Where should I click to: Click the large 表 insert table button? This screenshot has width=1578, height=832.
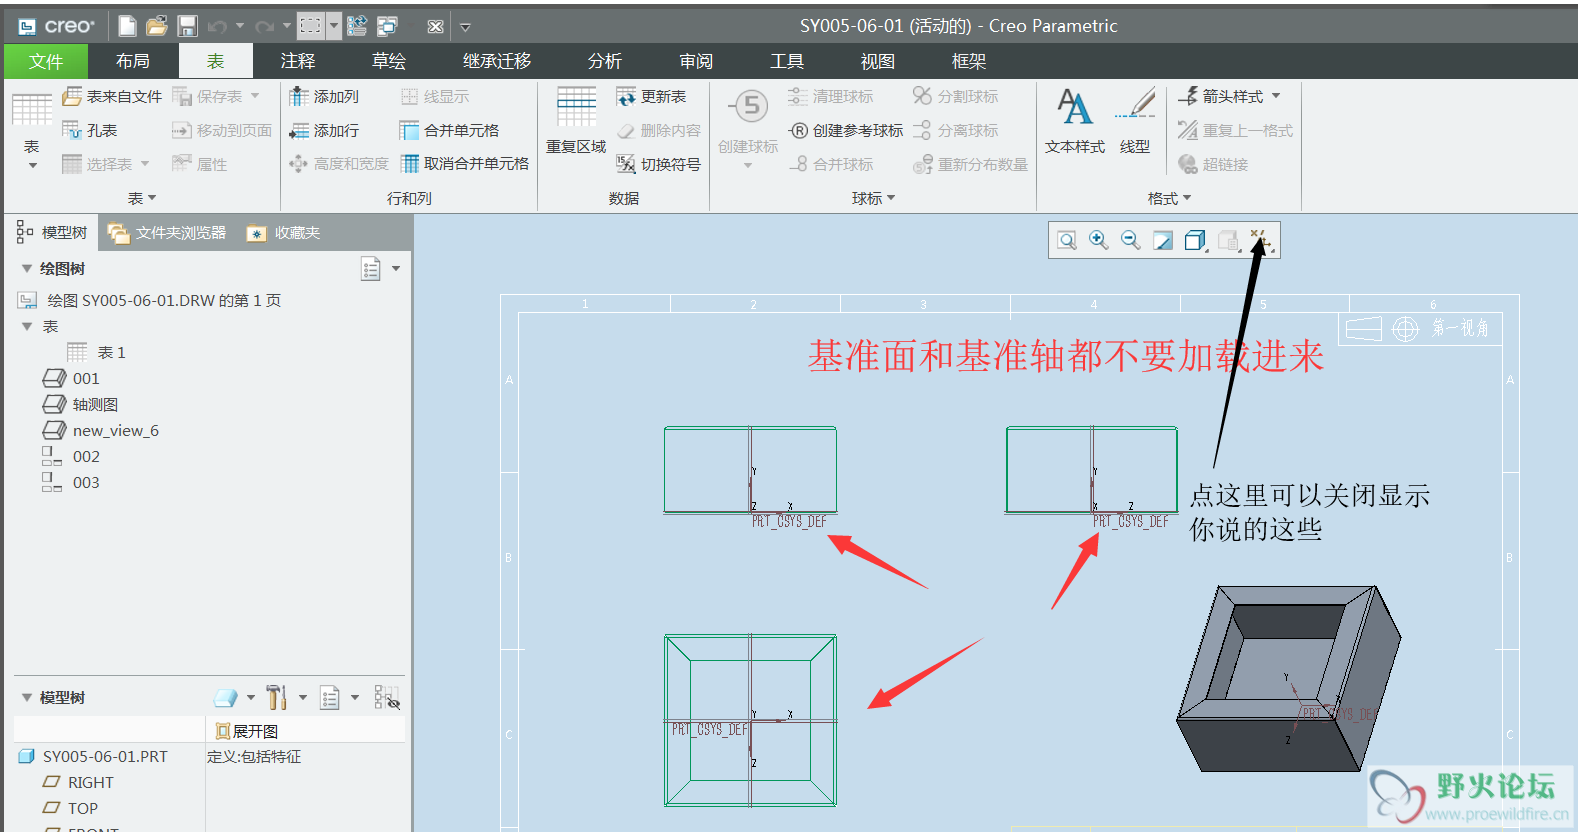point(32,130)
